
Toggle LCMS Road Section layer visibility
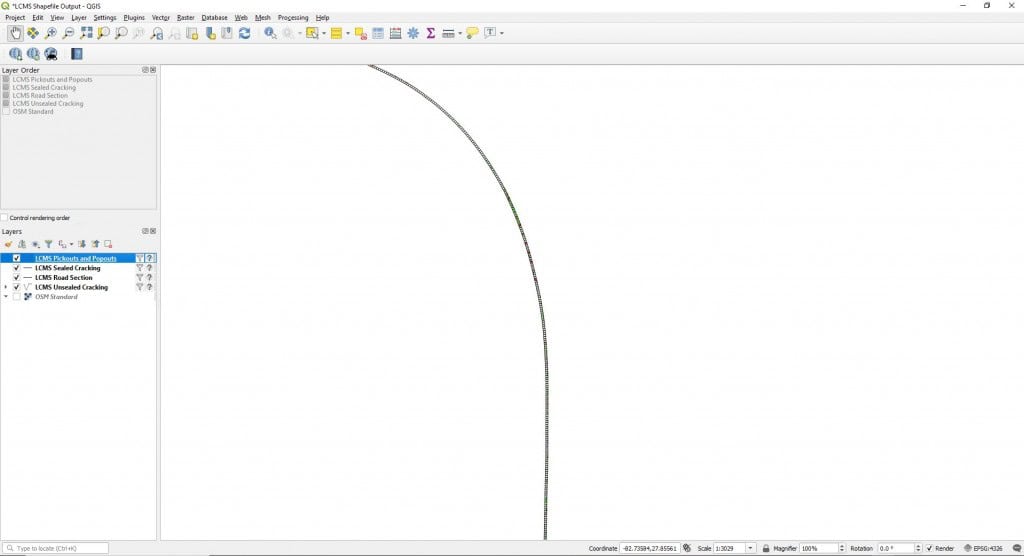coord(16,278)
